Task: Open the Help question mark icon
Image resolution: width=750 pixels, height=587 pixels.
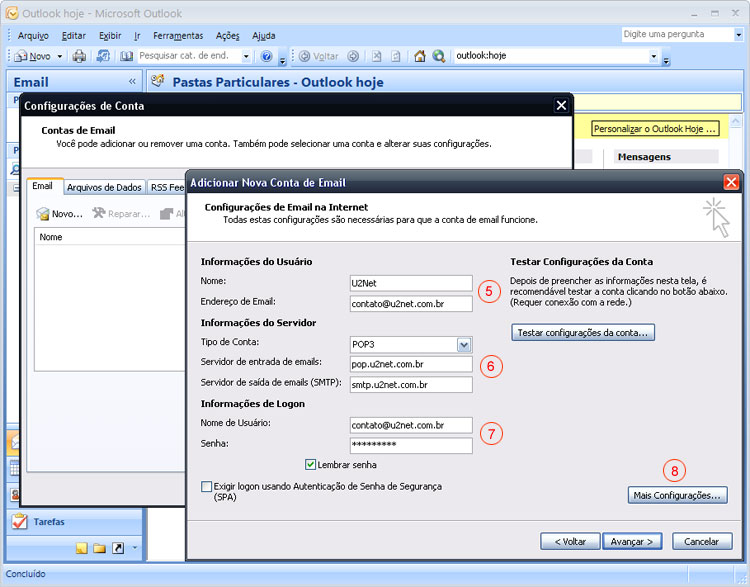Action: point(267,56)
